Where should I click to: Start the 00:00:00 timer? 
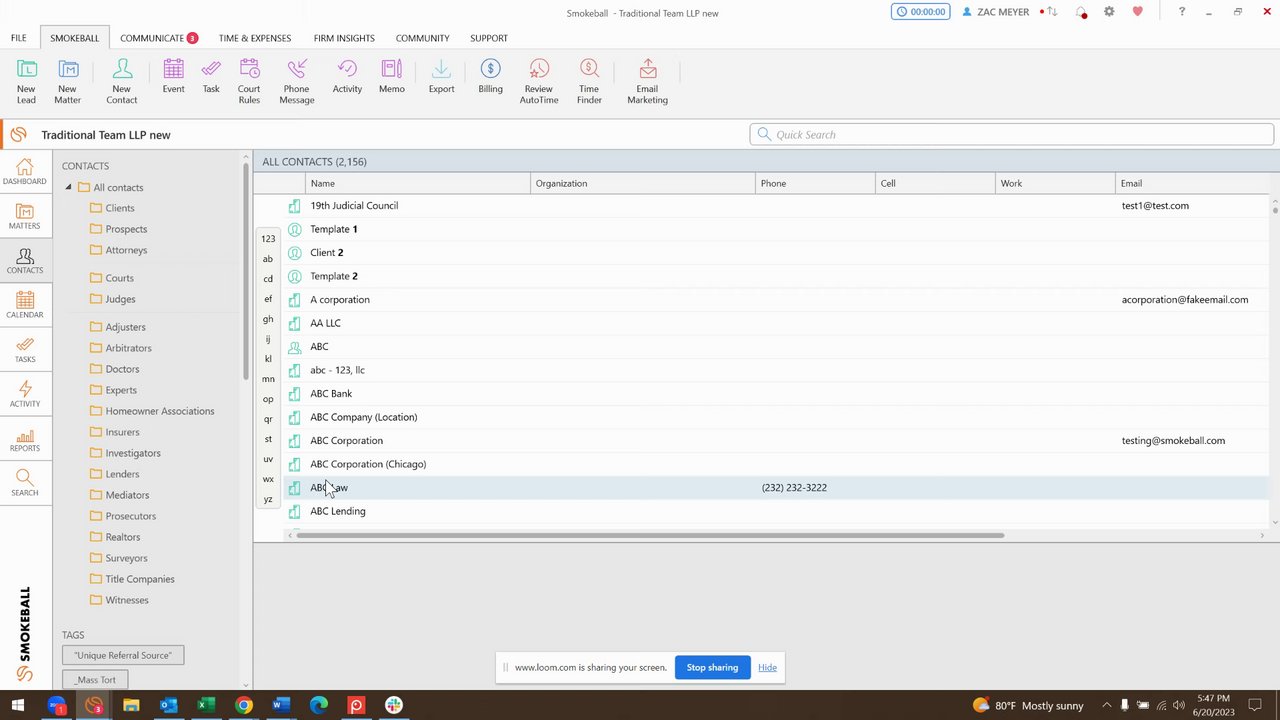(x=920, y=12)
